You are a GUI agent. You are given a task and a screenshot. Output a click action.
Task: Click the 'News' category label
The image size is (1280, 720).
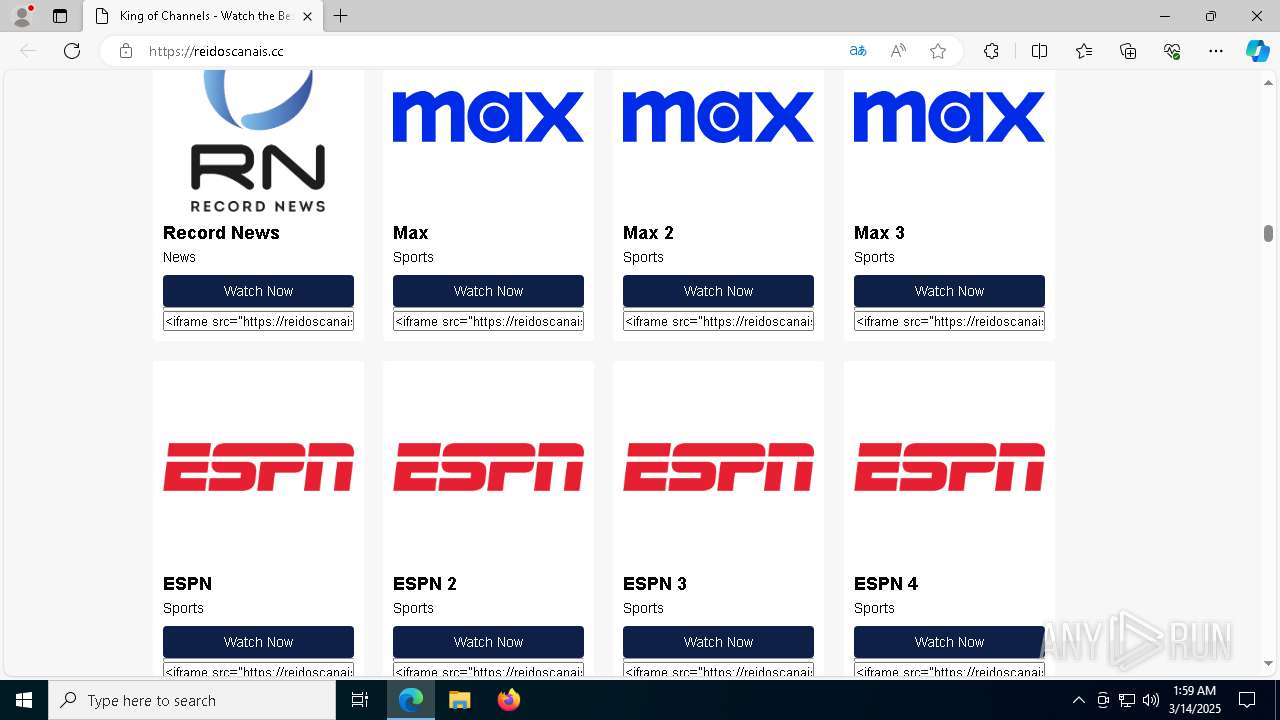(179, 257)
